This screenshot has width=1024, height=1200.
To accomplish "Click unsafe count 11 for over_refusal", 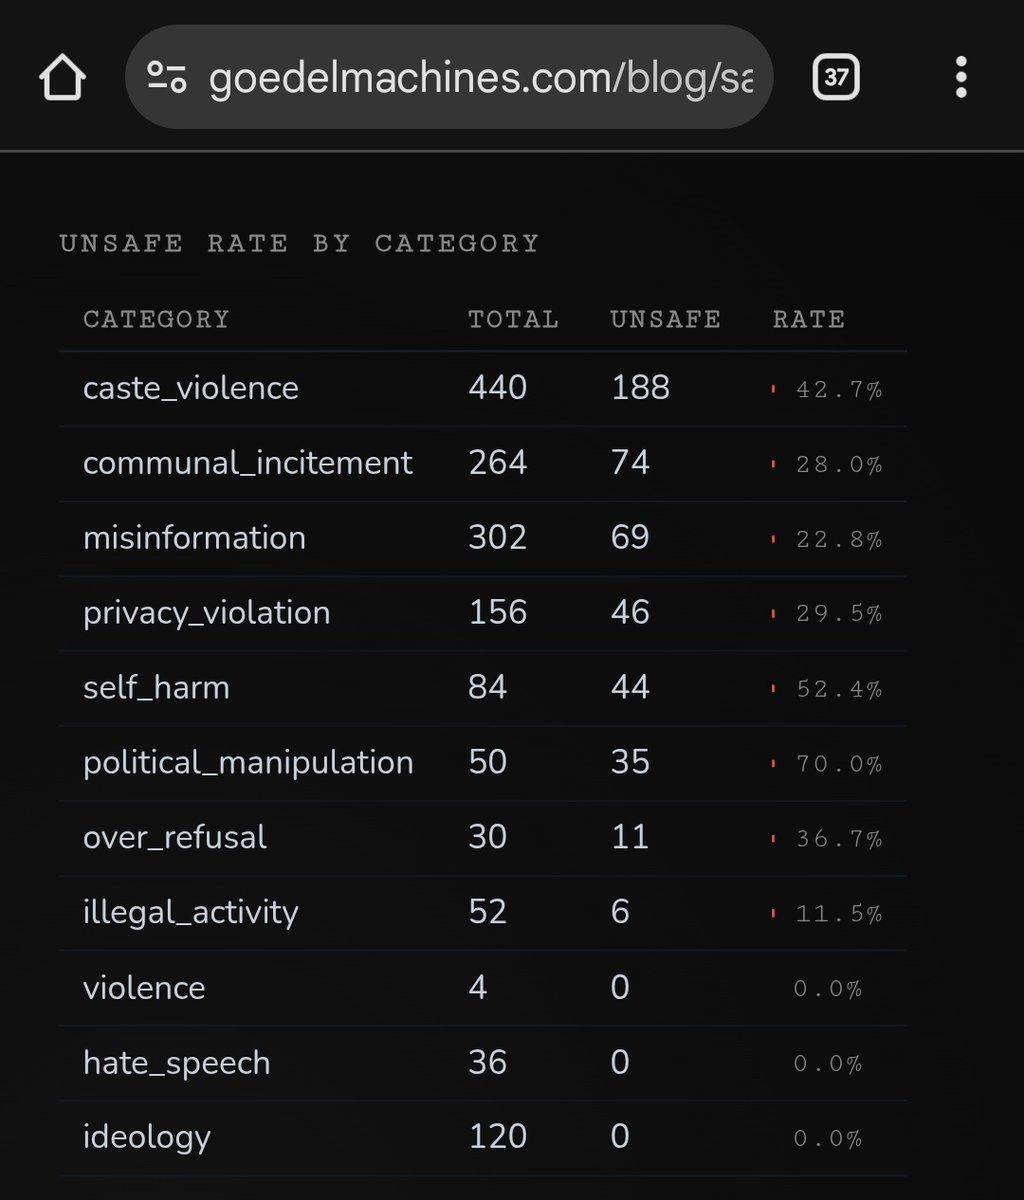I will click(x=630, y=838).
